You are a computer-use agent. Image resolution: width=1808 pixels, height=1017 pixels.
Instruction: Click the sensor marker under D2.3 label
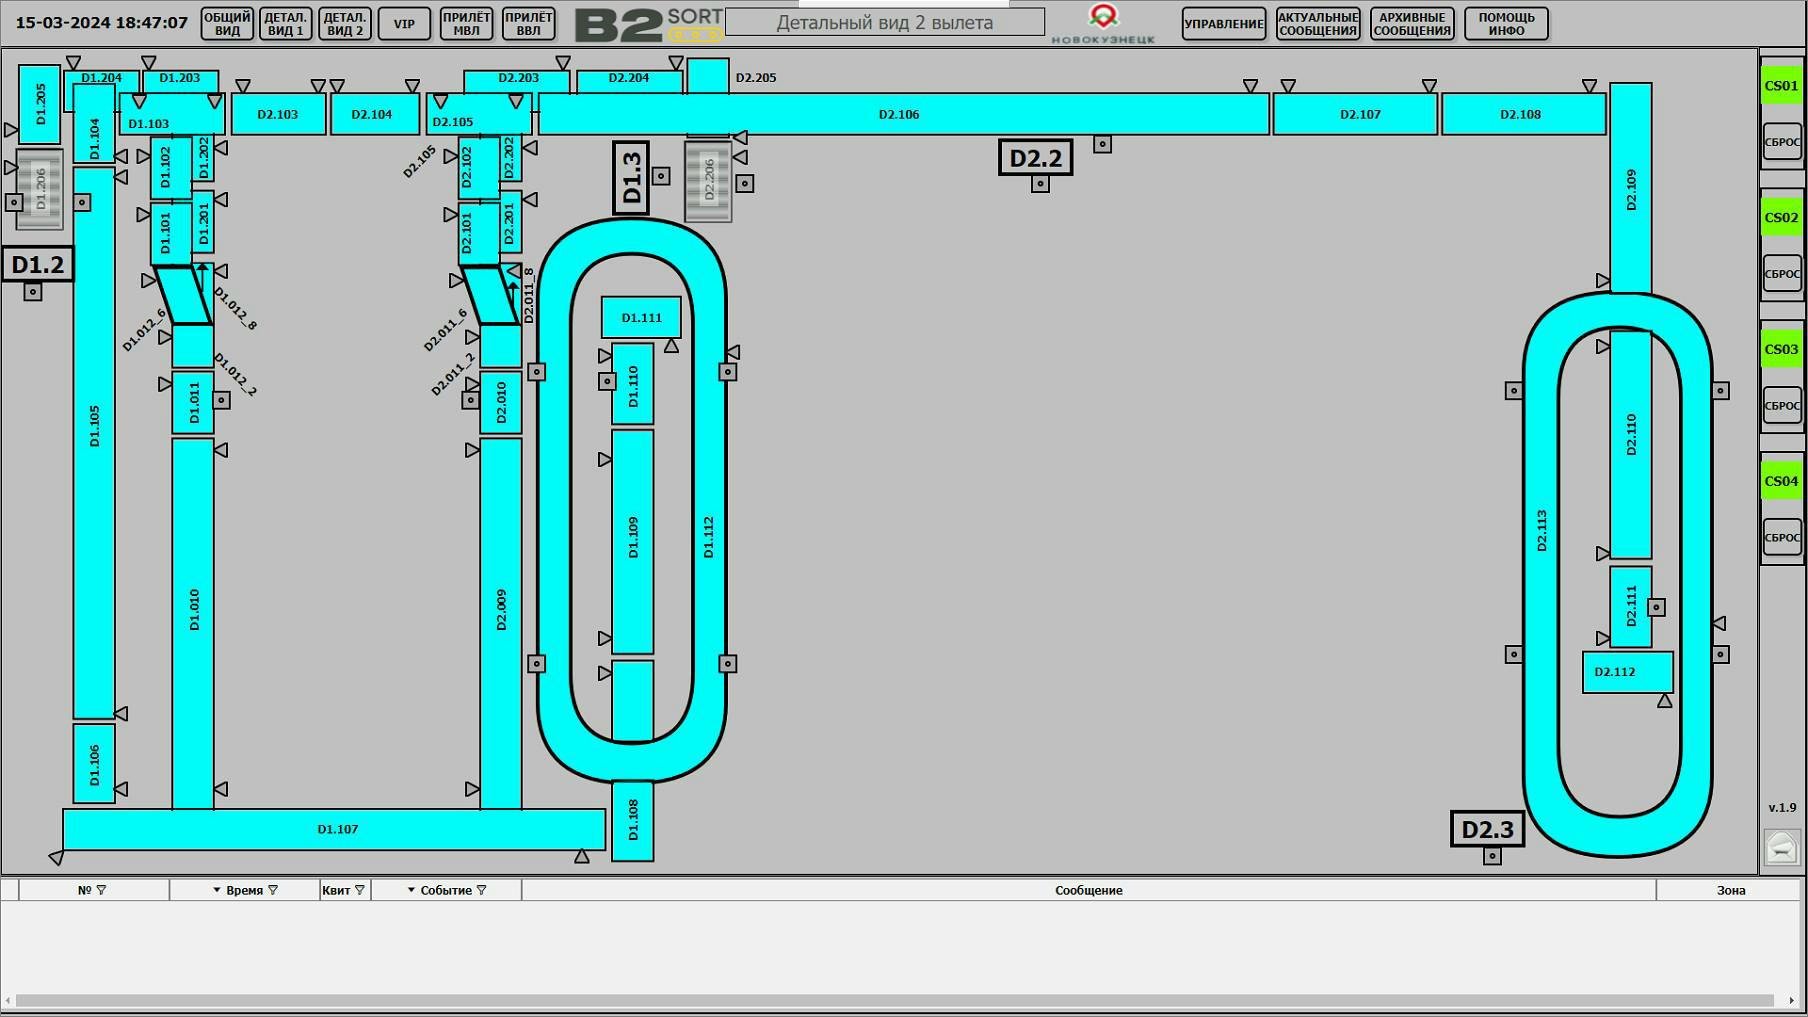[x=1492, y=857]
